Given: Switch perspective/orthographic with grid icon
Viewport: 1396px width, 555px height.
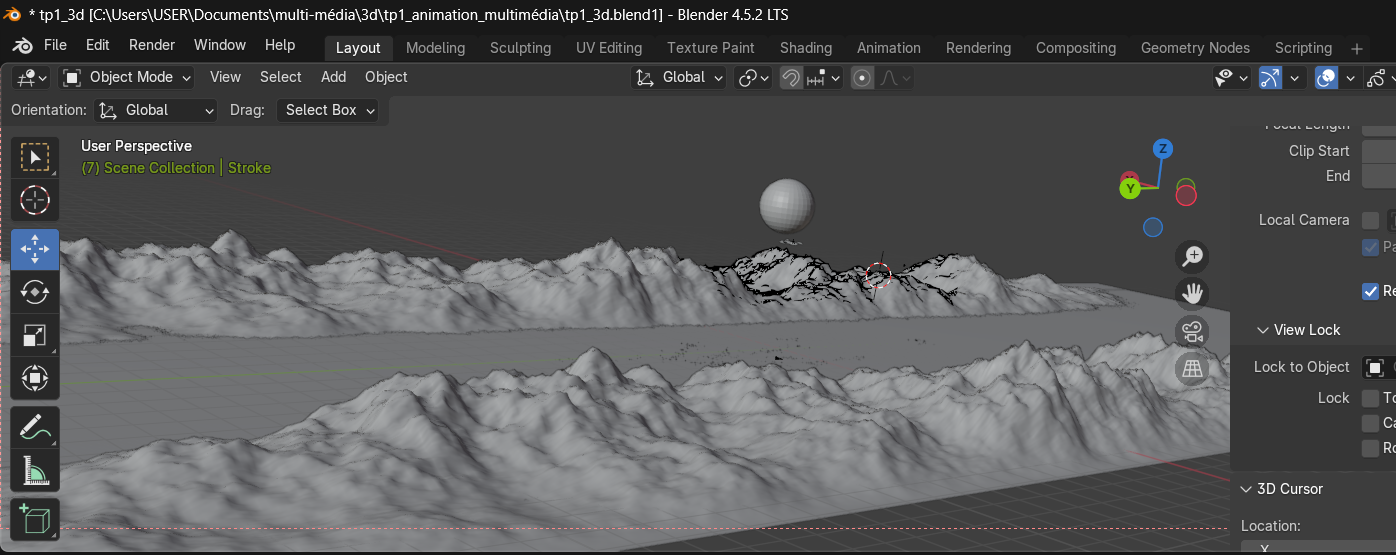Looking at the screenshot, I should point(1191,370).
